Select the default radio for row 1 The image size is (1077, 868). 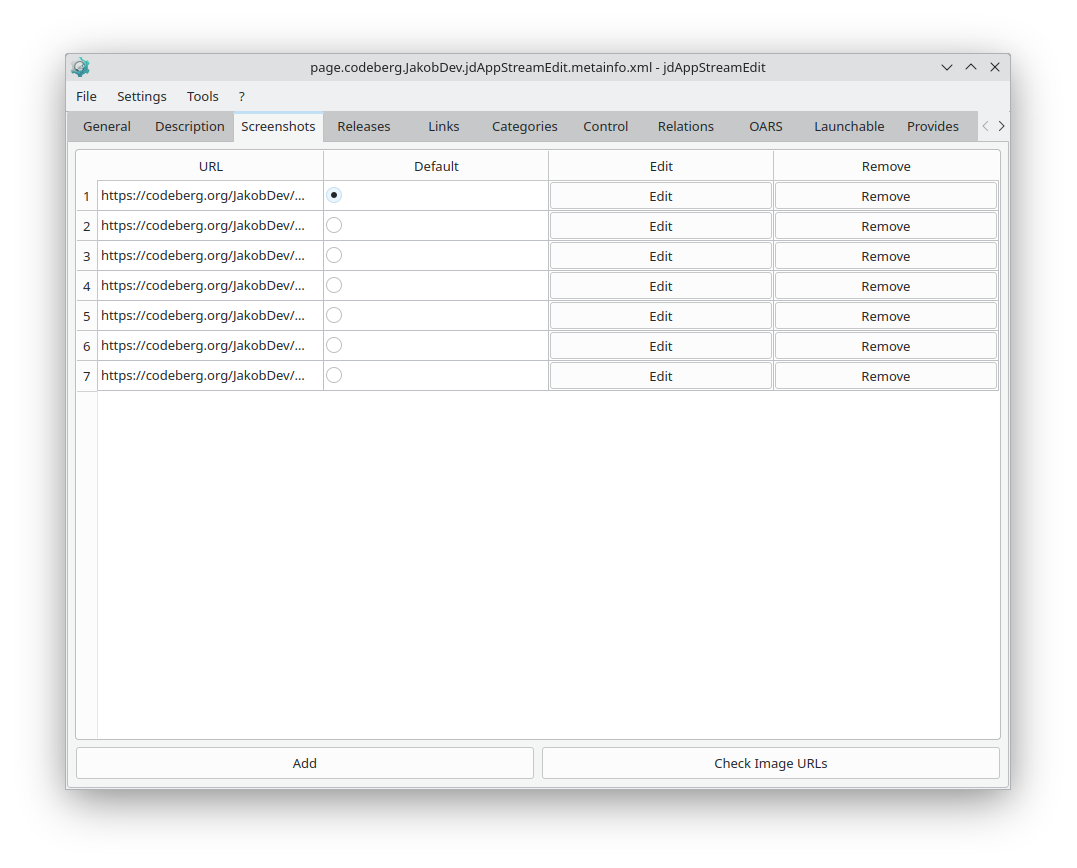tap(334, 195)
